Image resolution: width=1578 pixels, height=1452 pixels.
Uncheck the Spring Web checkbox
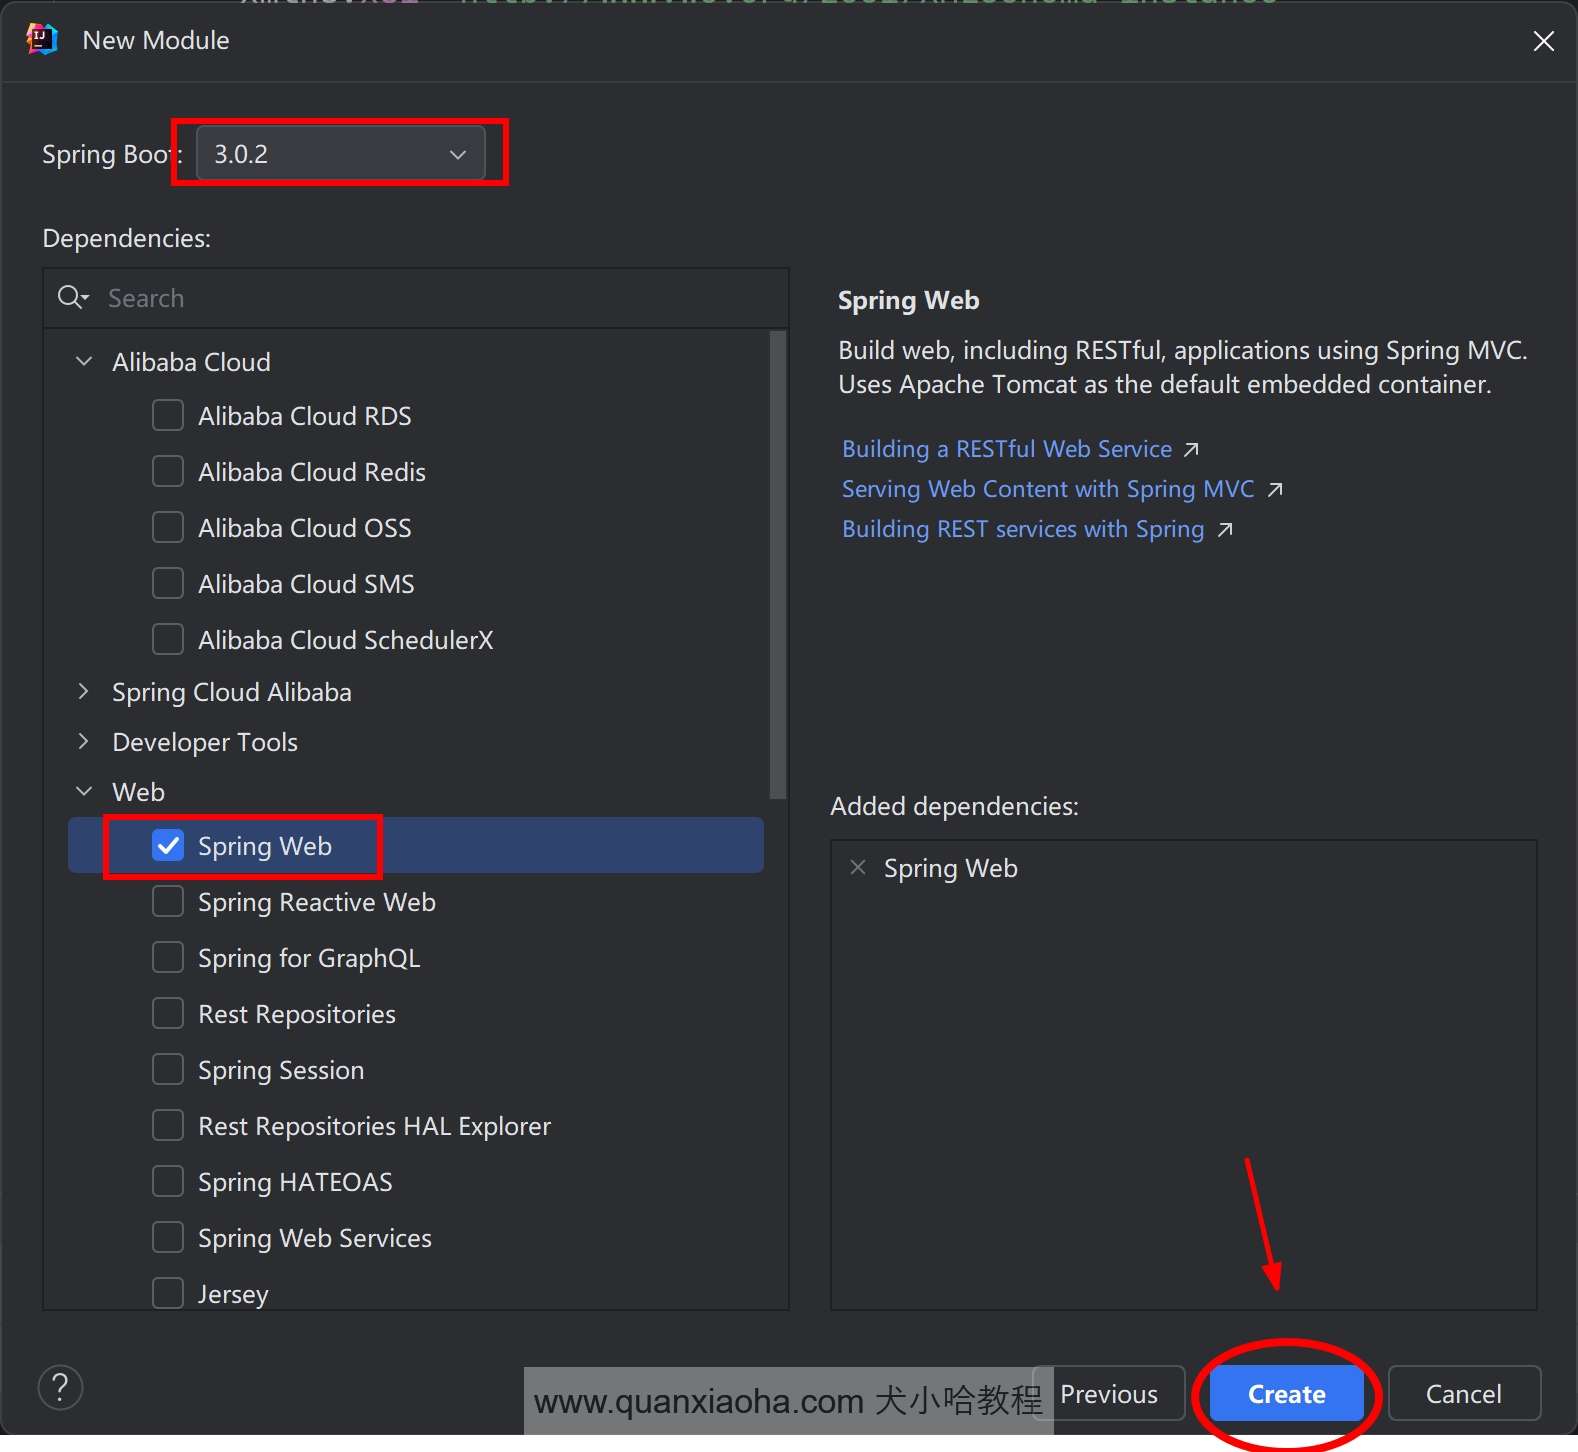168,845
